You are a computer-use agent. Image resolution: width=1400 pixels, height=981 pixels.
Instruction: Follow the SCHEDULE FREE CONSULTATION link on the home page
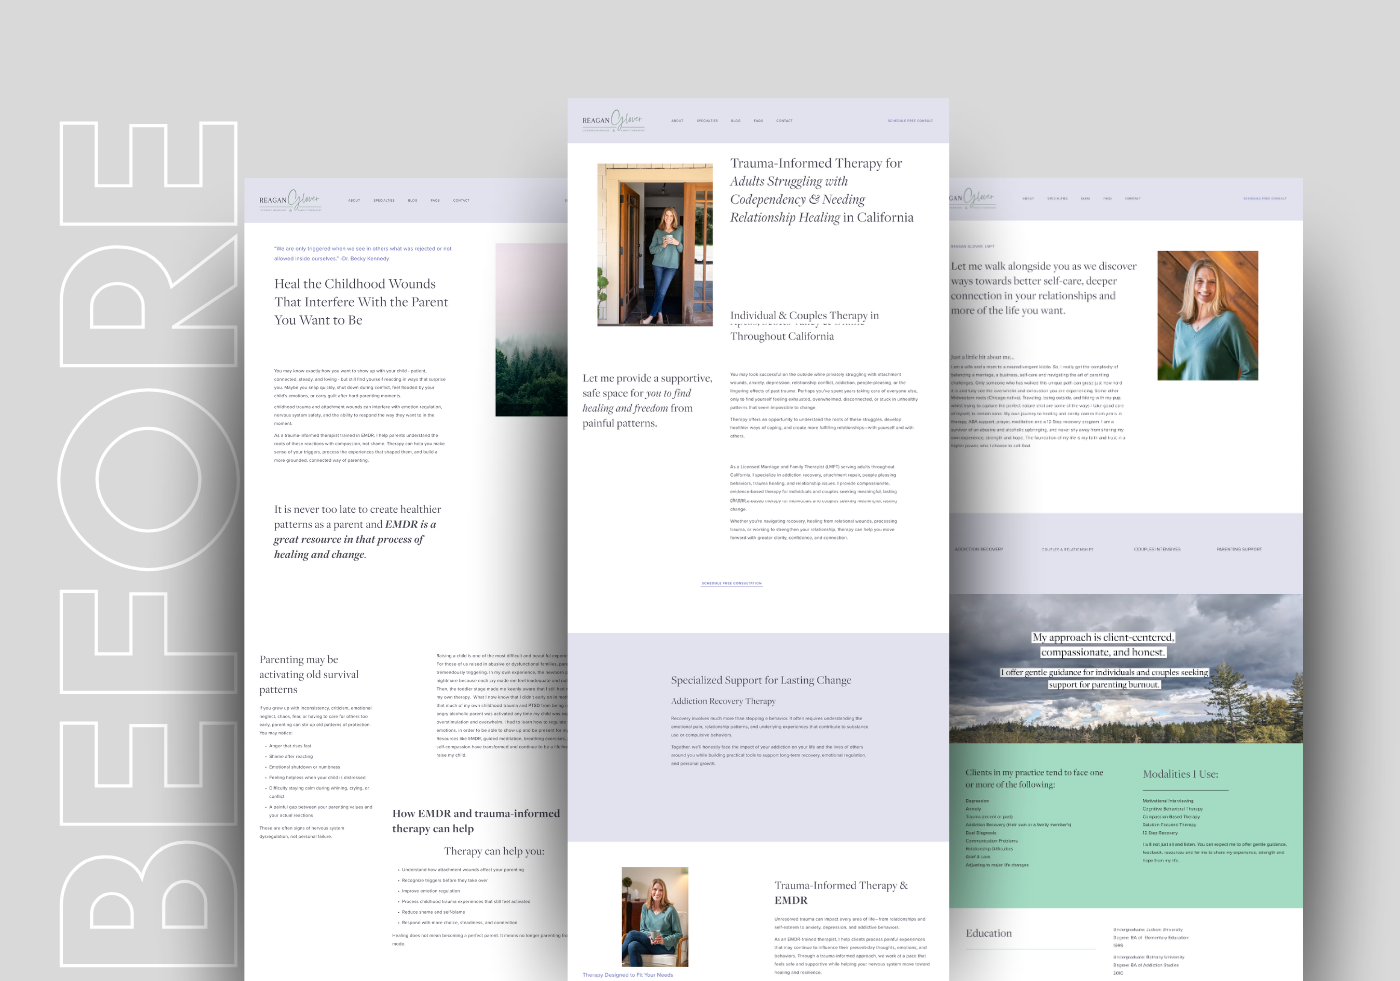point(731,583)
